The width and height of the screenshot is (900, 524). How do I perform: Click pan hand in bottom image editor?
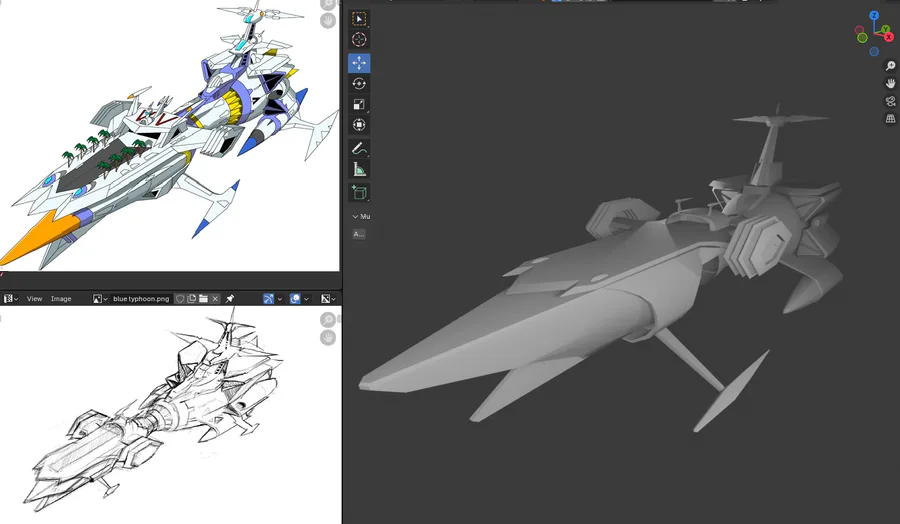(x=328, y=337)
